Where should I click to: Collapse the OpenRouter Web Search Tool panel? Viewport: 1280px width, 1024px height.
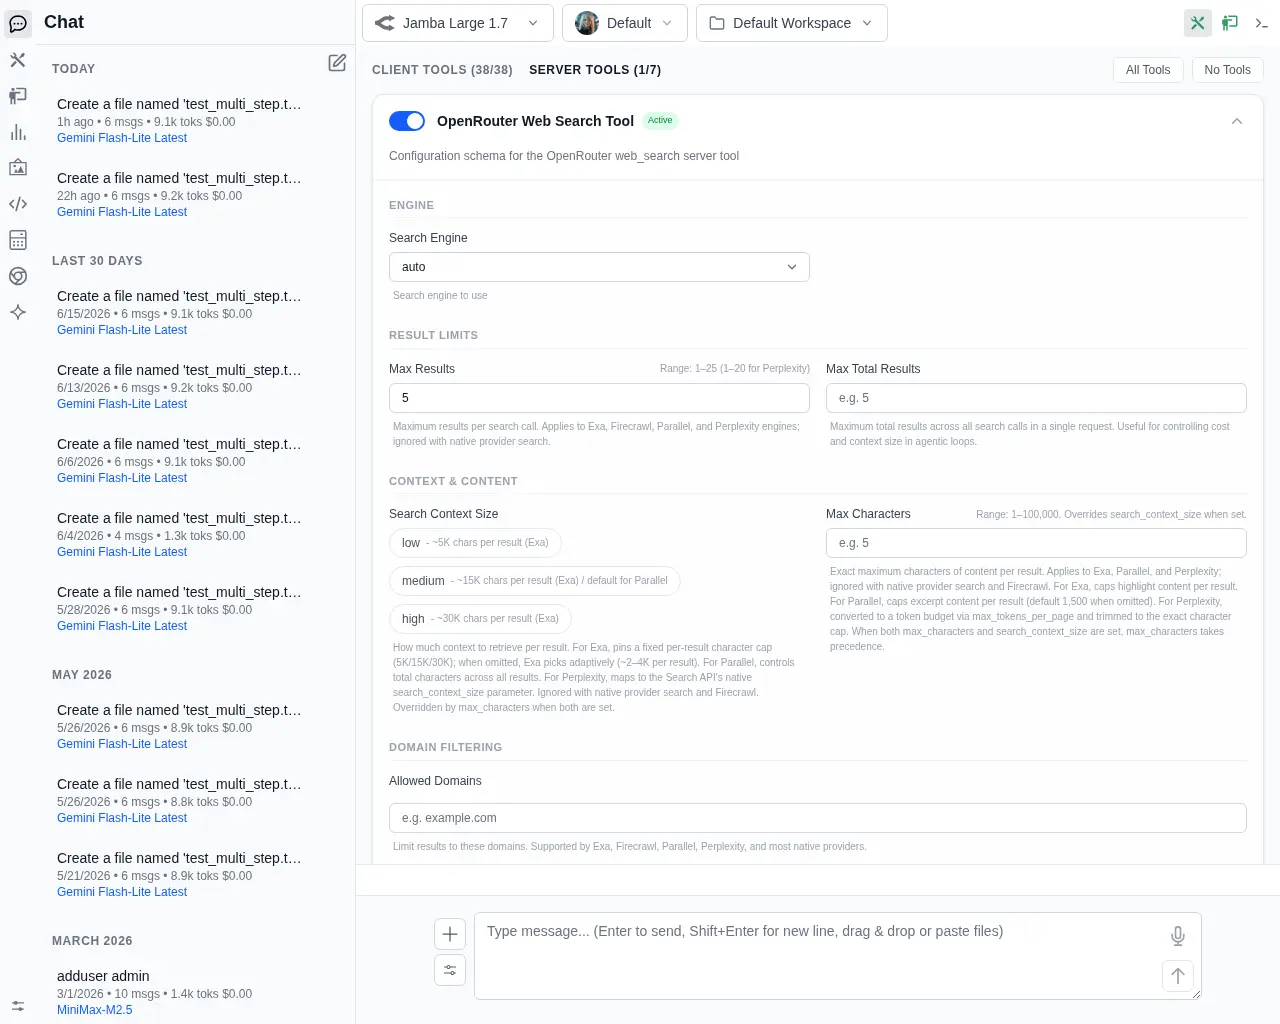[x=1237, y=121]
